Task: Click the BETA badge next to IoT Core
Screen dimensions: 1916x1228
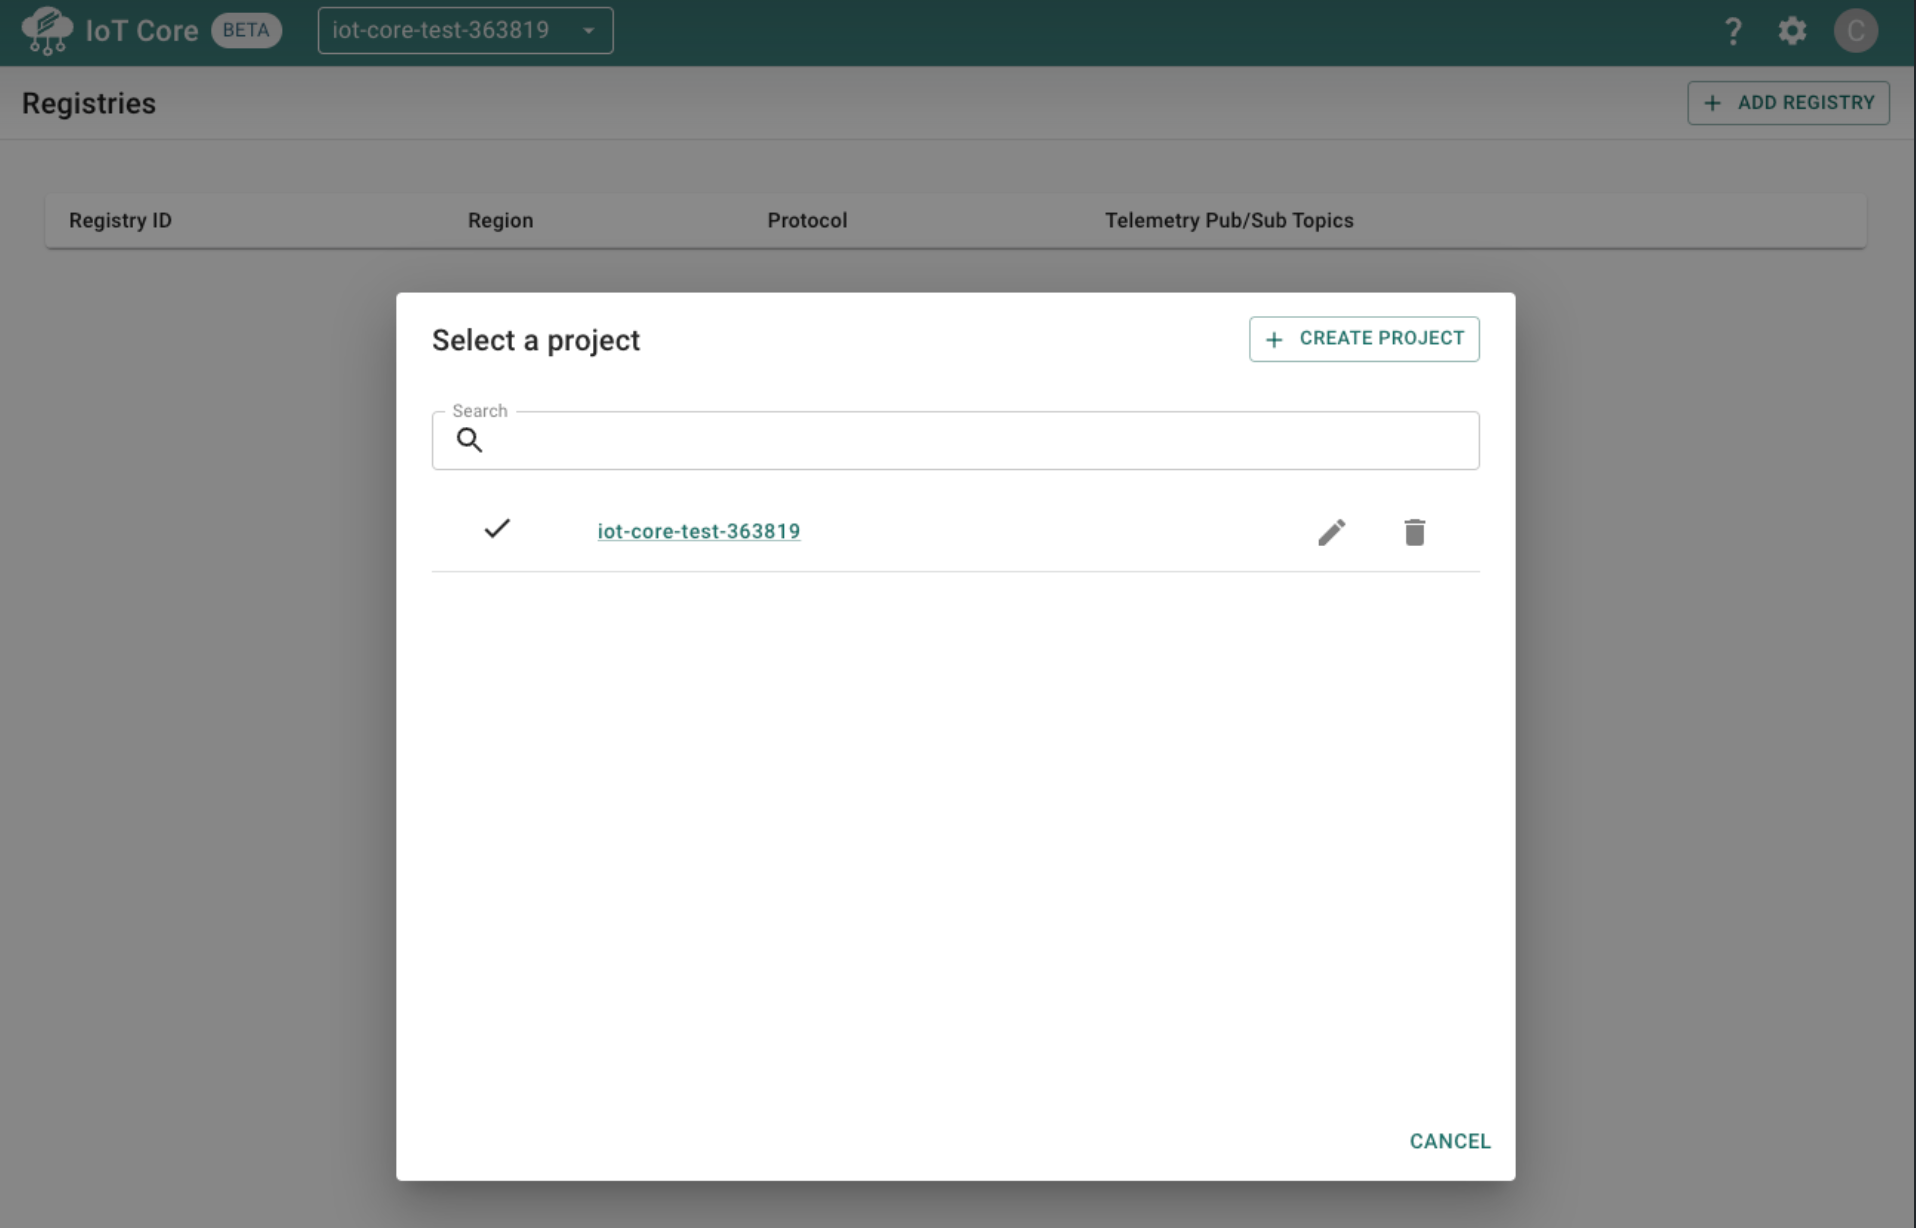Action: pyautogui.click(x=246, y=31)
